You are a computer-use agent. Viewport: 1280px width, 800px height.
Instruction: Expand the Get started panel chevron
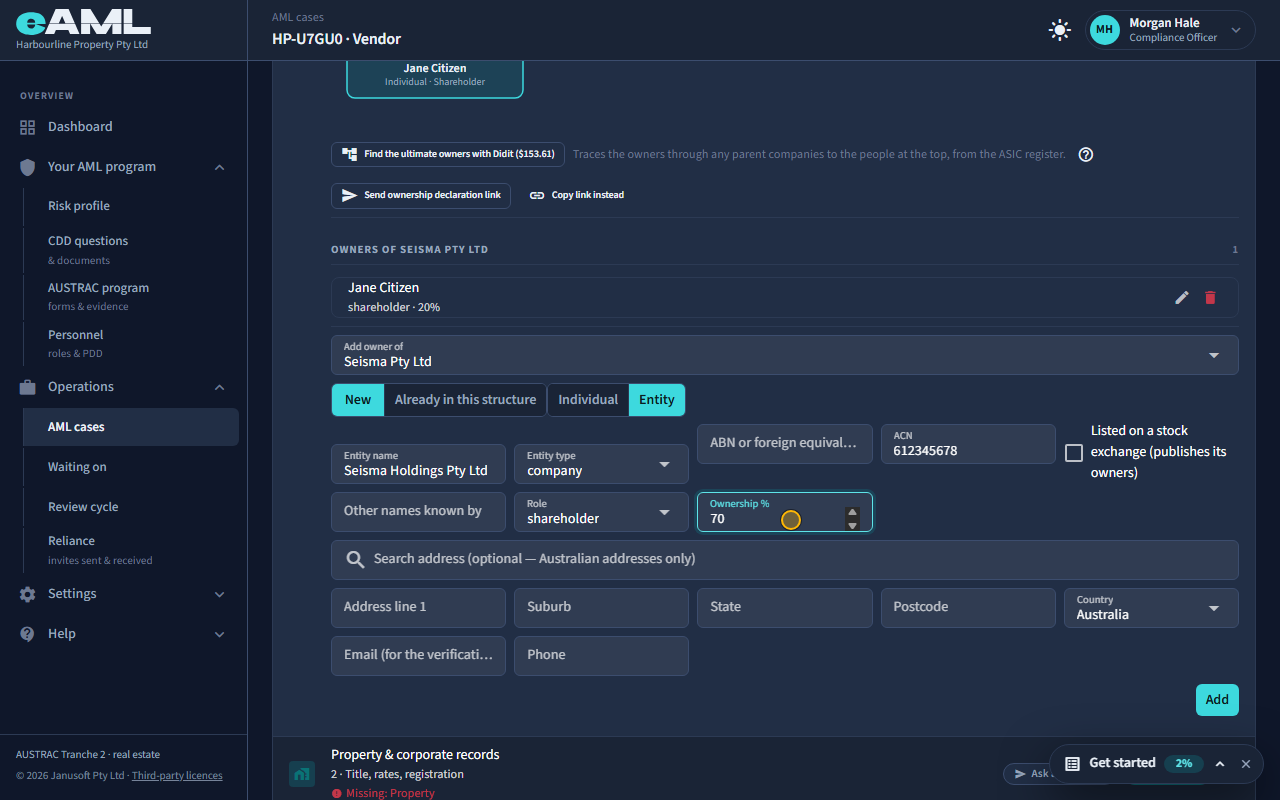[1220, 764]
